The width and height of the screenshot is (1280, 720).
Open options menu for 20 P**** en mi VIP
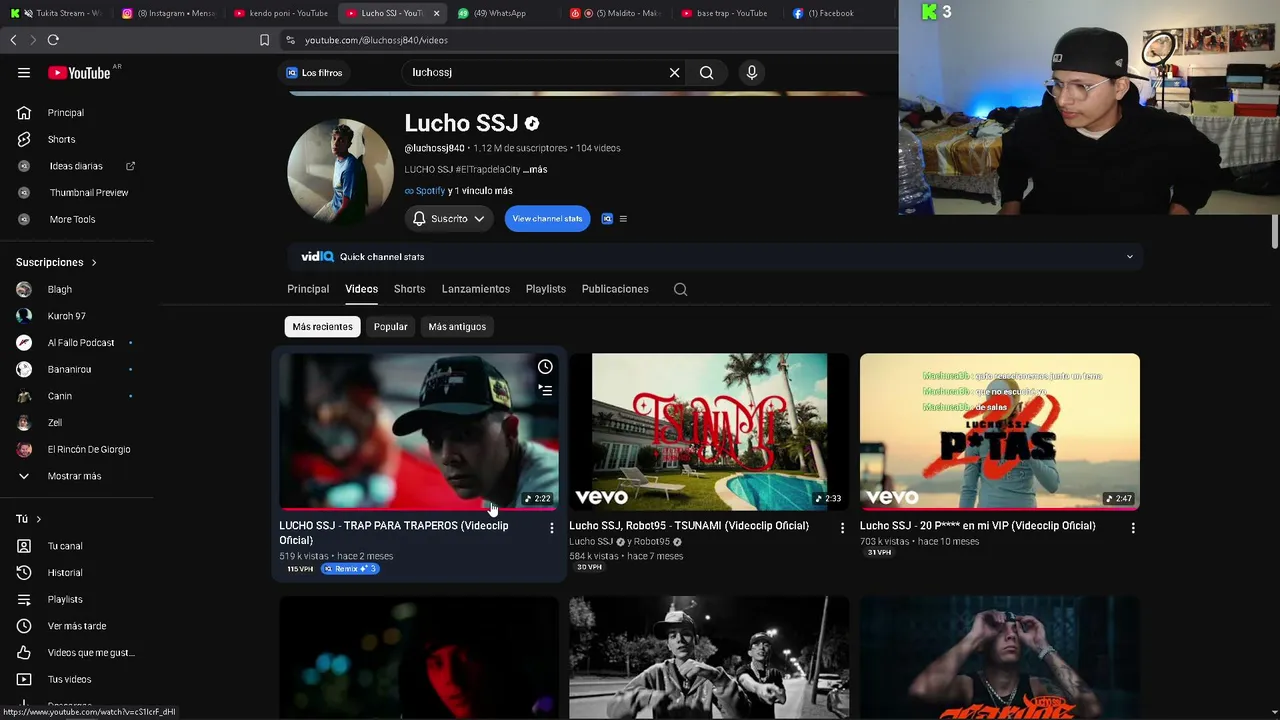point(1133,527)
